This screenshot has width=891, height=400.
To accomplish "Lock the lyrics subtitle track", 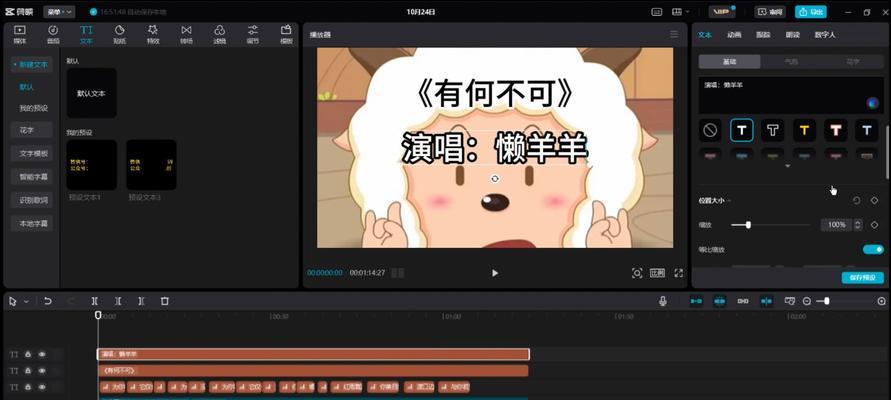I will coord(28,387).
